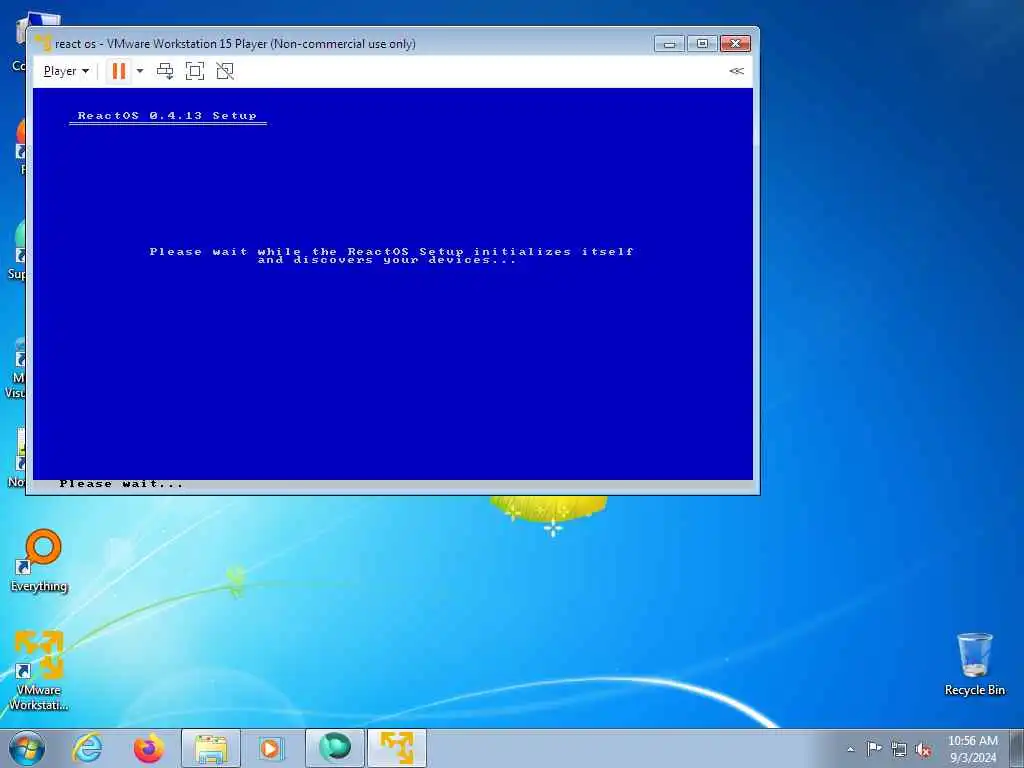
Task: Select the VMware Player taskbar button
Action: tap(397, 748)
